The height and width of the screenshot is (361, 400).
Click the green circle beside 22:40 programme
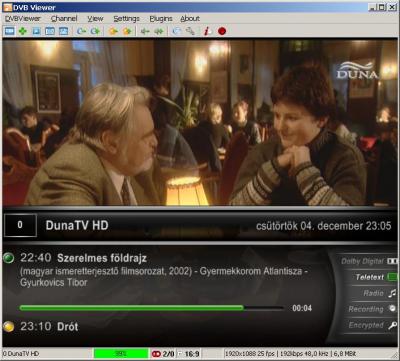[8, 258]
